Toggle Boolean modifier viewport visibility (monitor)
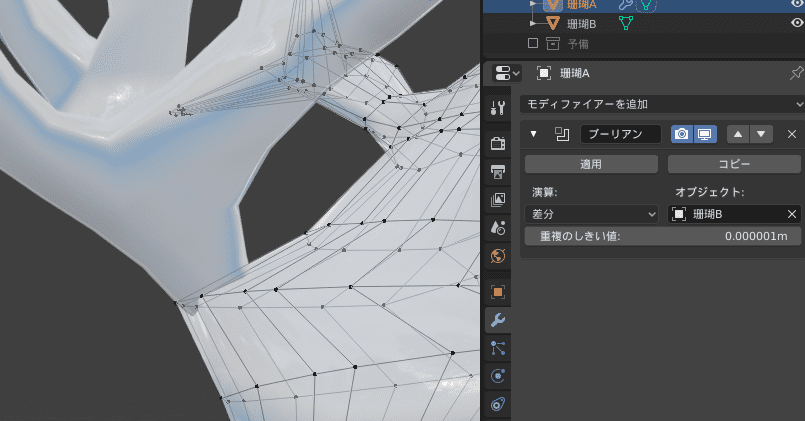The image size is (805, 421). pos(704,134)
